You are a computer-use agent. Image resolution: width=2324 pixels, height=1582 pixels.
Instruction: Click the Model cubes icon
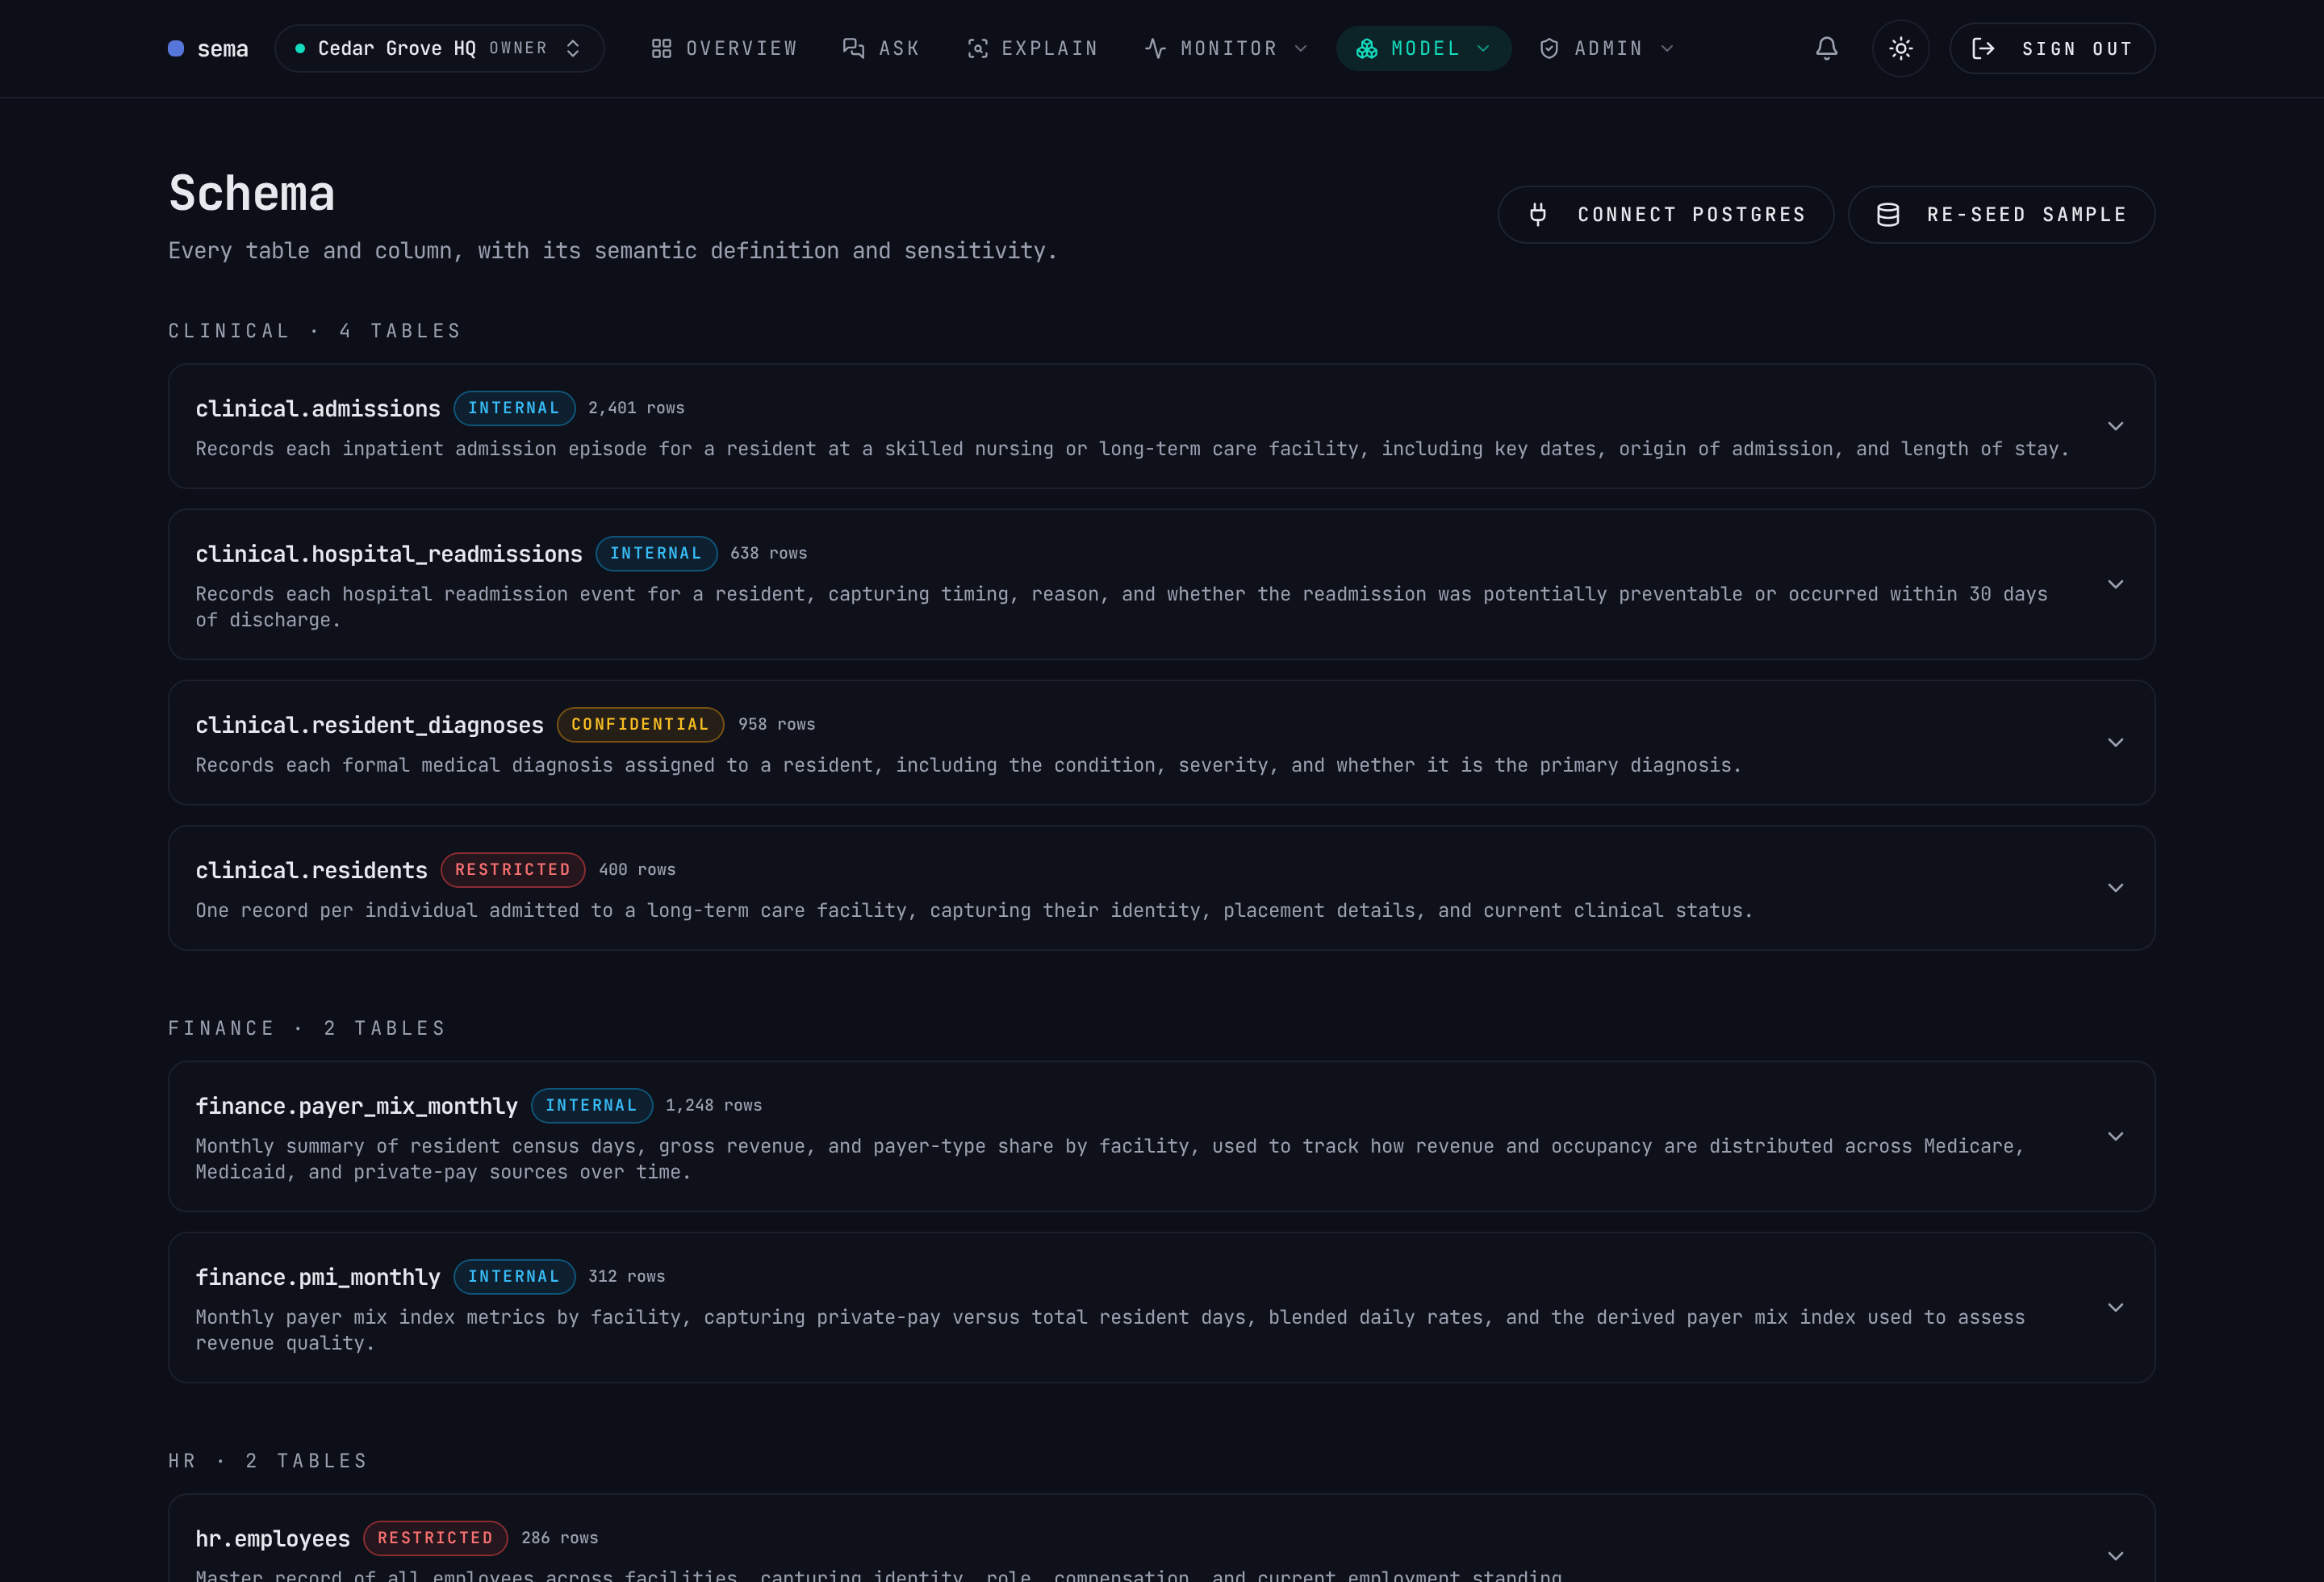pos(1366,48)
